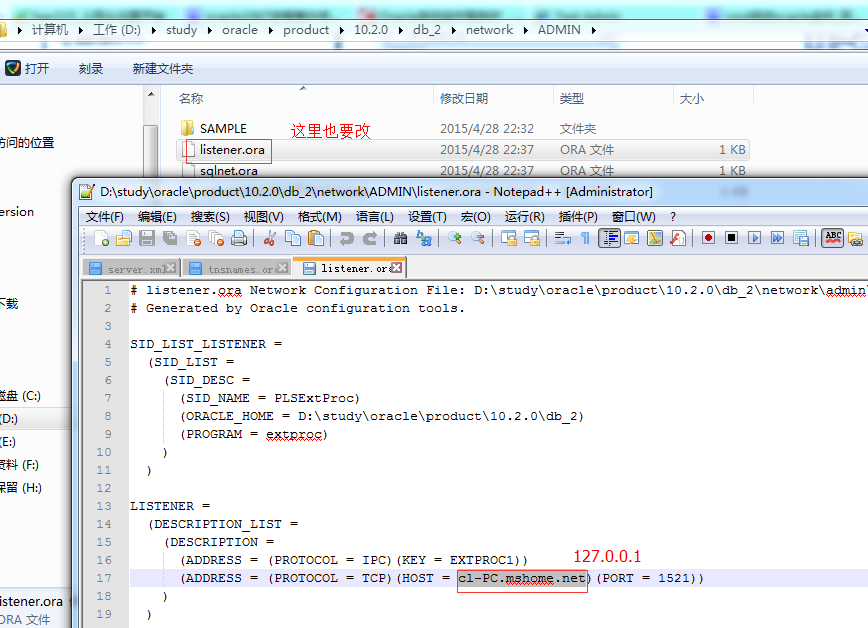The height and width of the screenshot is (628, 868).
Task: Zoom in on the editor text
Action: pyautogui.click(x=455, y=238)
